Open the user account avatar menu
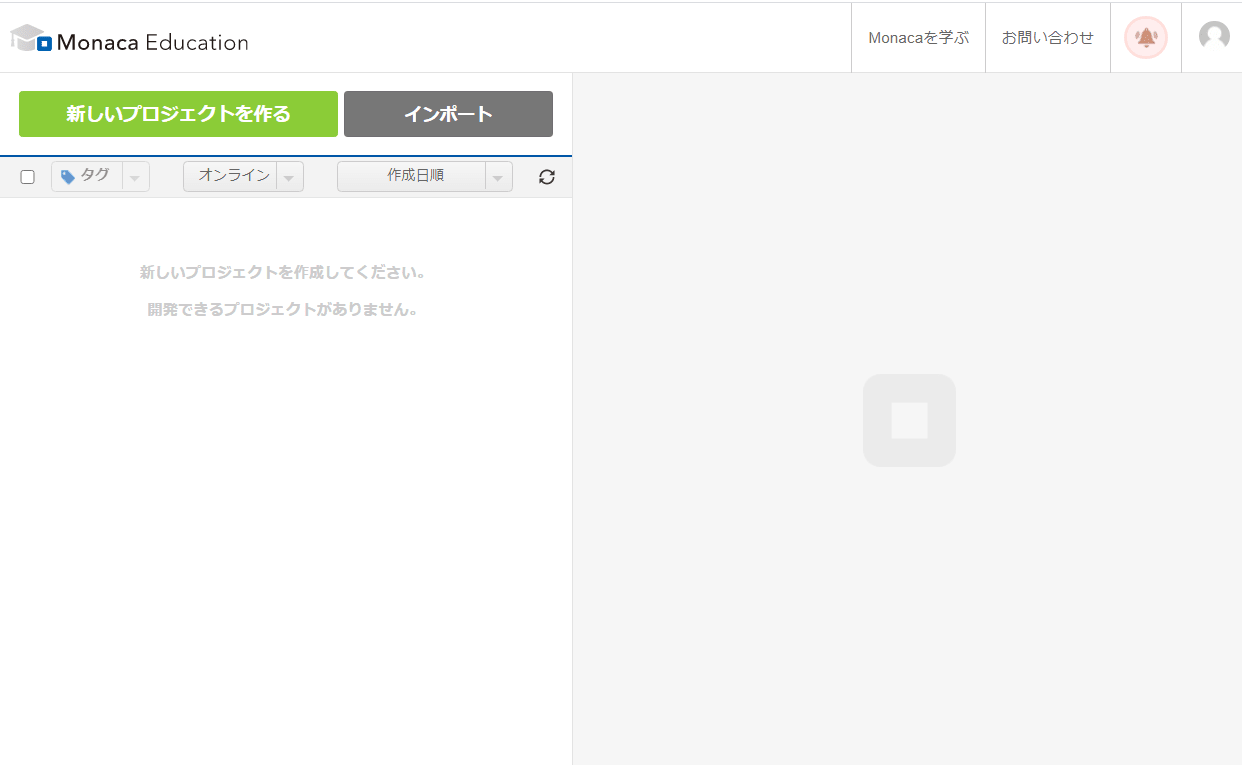Image resolution: width=1242 pixels, height=765 pixels. point(1214,37)
